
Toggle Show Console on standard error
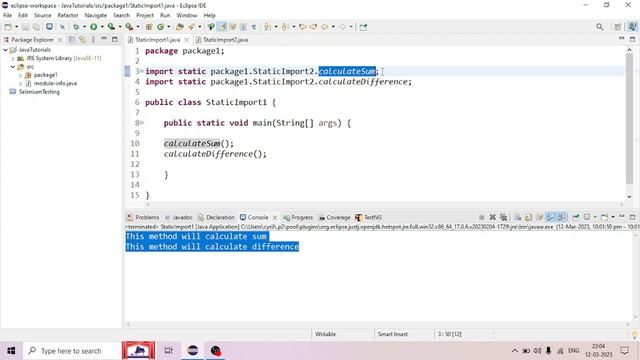(x=562, y=217)
